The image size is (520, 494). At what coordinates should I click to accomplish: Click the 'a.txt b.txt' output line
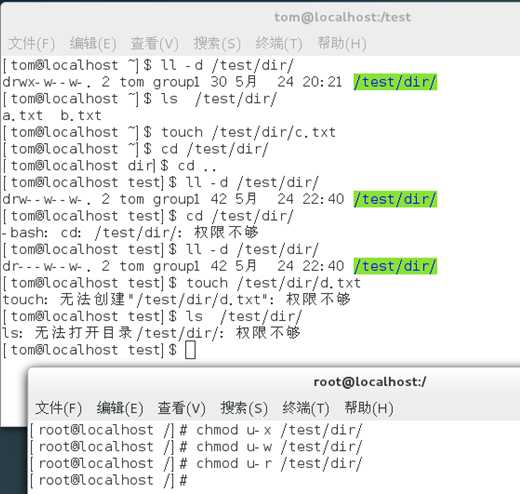click(52, 116)
